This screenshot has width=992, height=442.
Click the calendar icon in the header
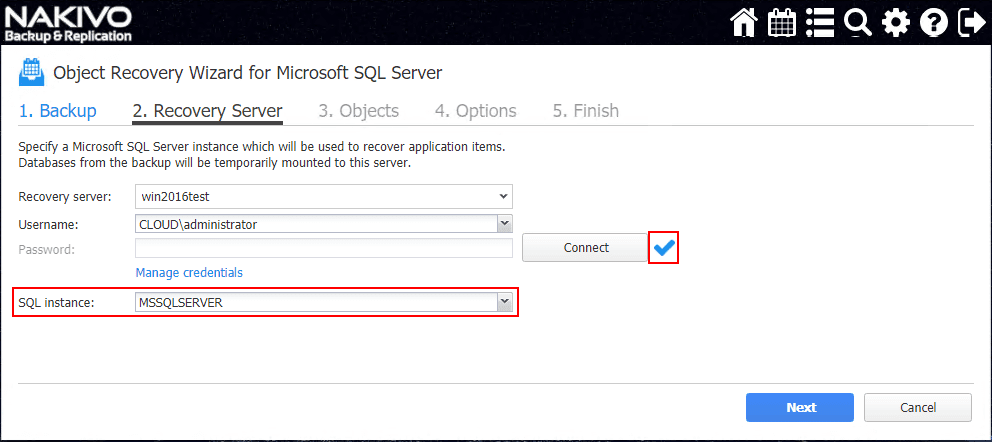(782, 22)
